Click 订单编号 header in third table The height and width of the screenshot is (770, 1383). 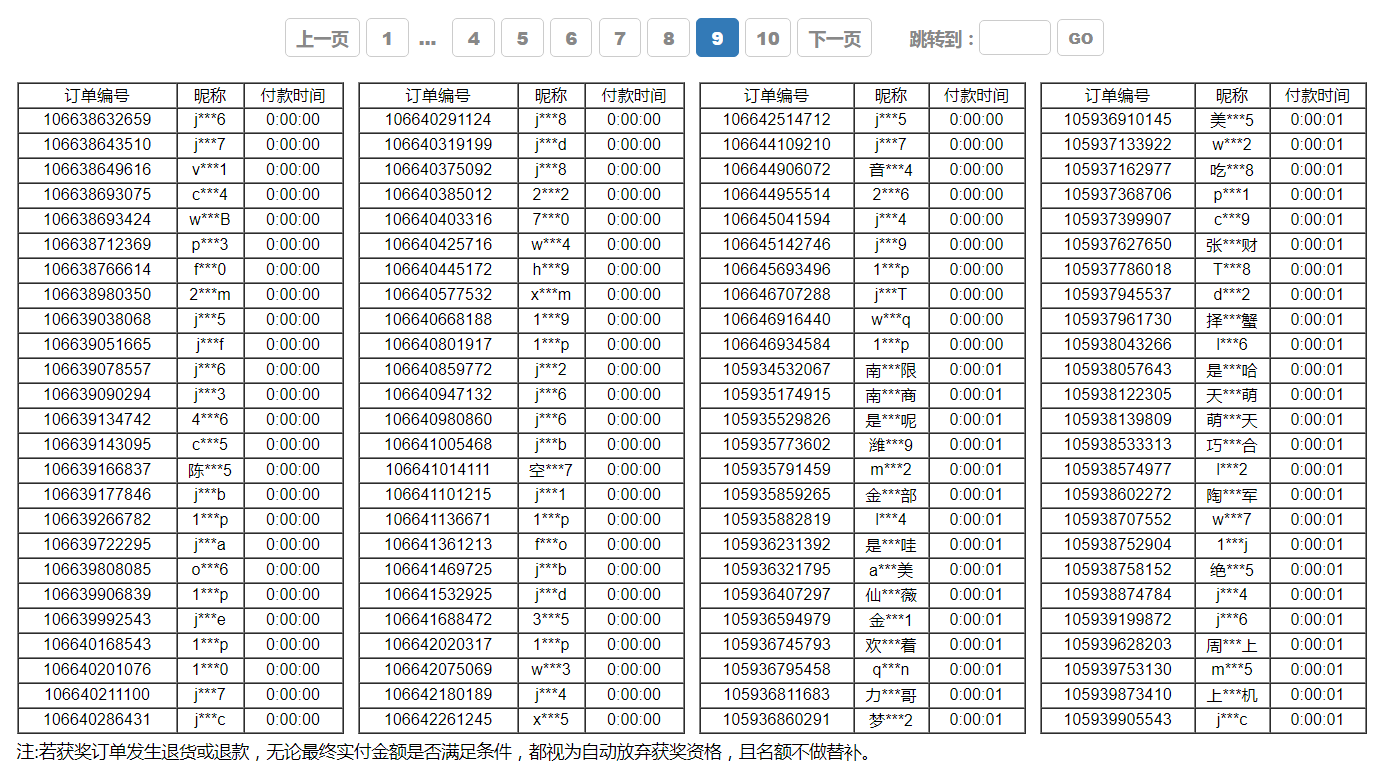point(777,96)
